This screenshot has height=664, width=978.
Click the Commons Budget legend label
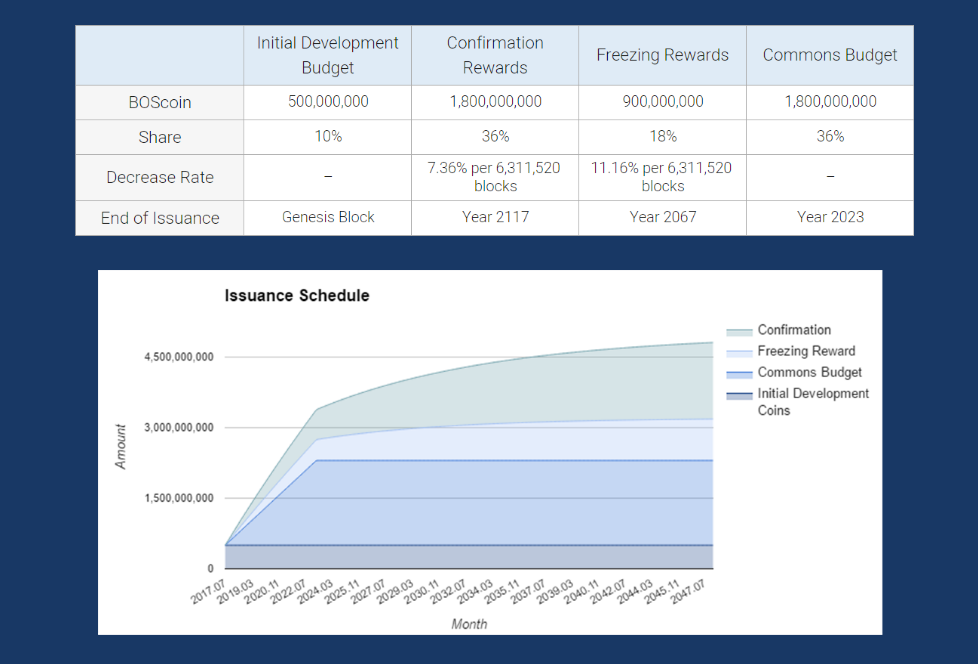pyautogui.click(x=809, y=372)
